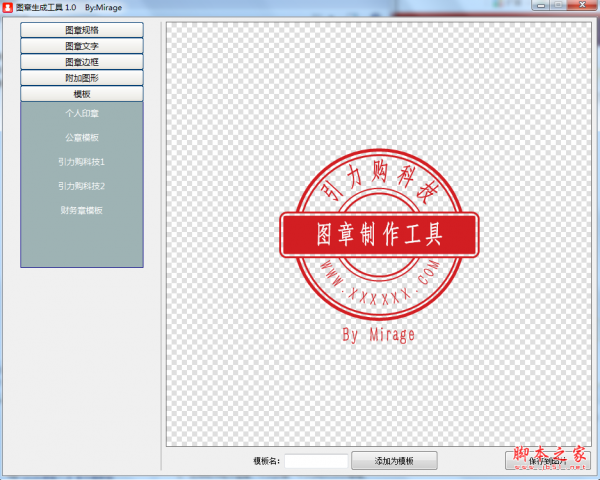Open the 图章边框 settings panel
Screen dimensions: 600x480
[82, 62]
